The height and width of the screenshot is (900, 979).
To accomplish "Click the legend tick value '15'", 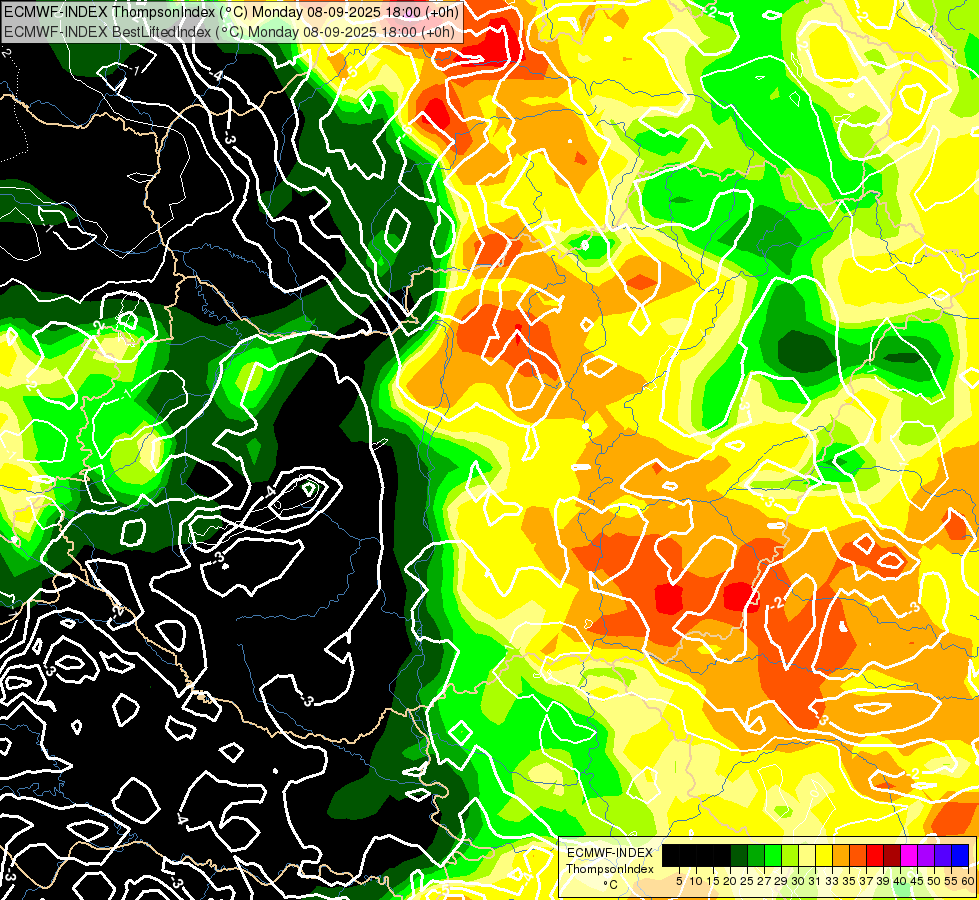I will (713, 881).
